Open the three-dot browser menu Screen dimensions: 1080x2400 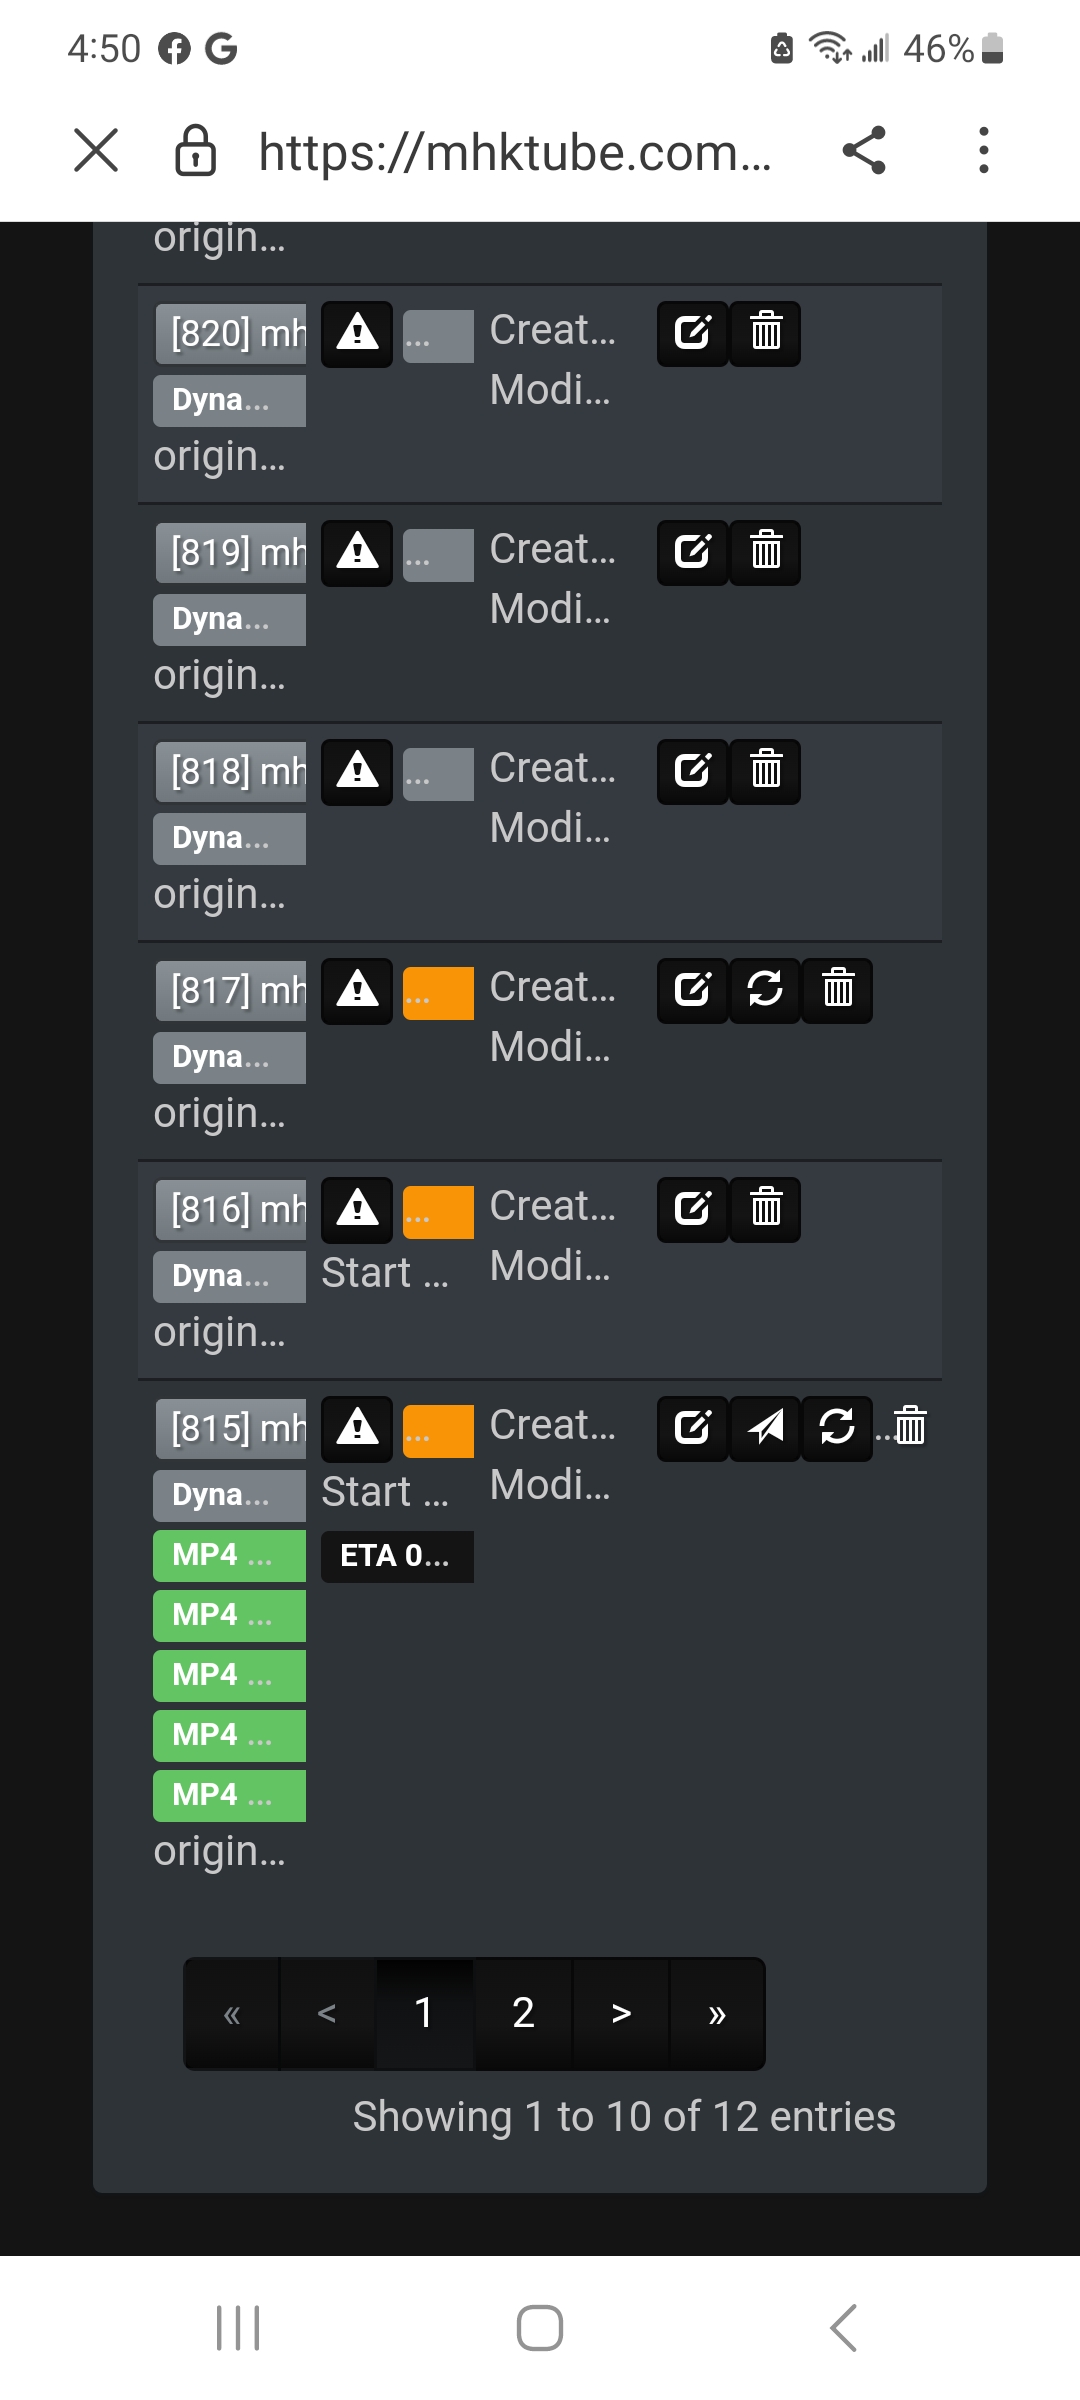[984, 150]
